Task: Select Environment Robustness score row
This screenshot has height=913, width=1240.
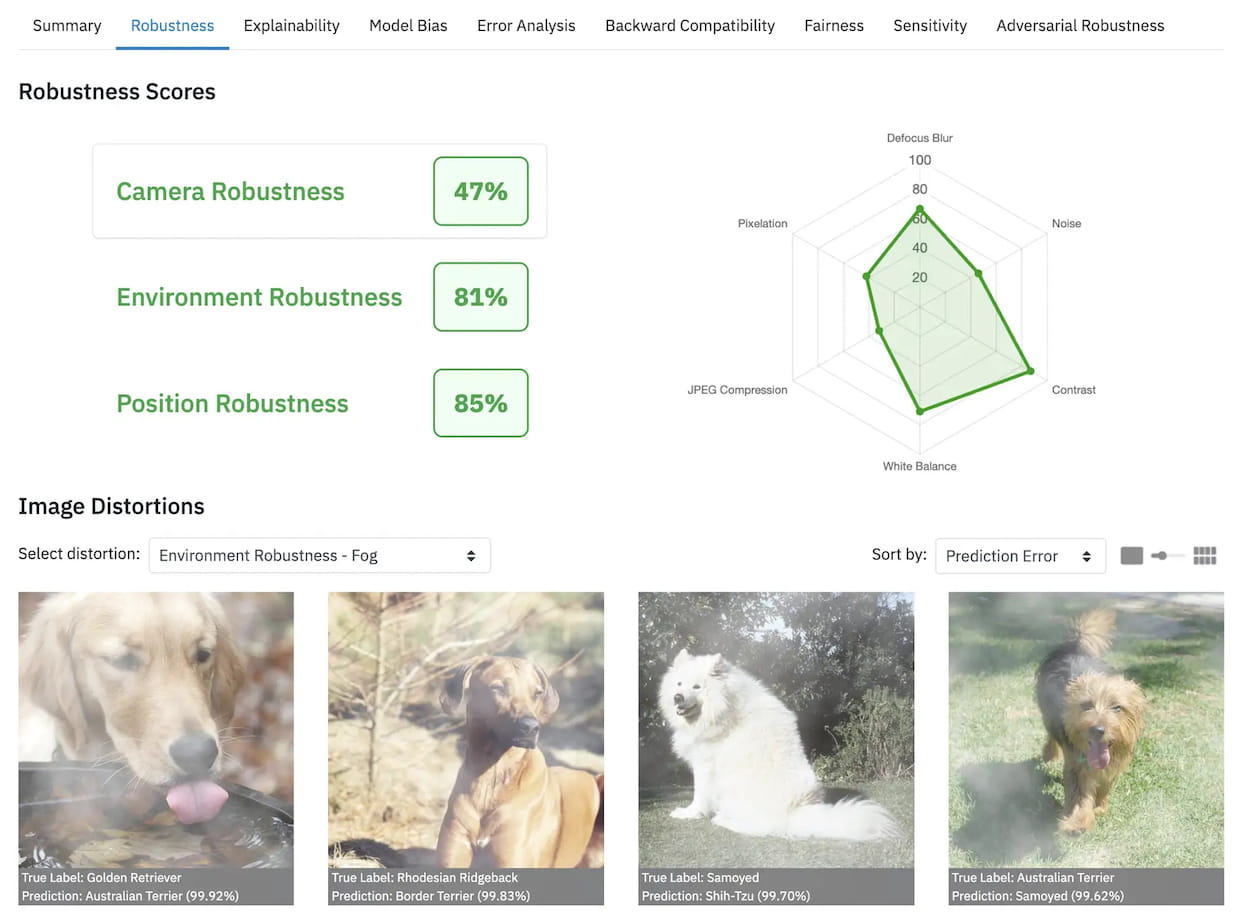Action: tap(320, 297)
